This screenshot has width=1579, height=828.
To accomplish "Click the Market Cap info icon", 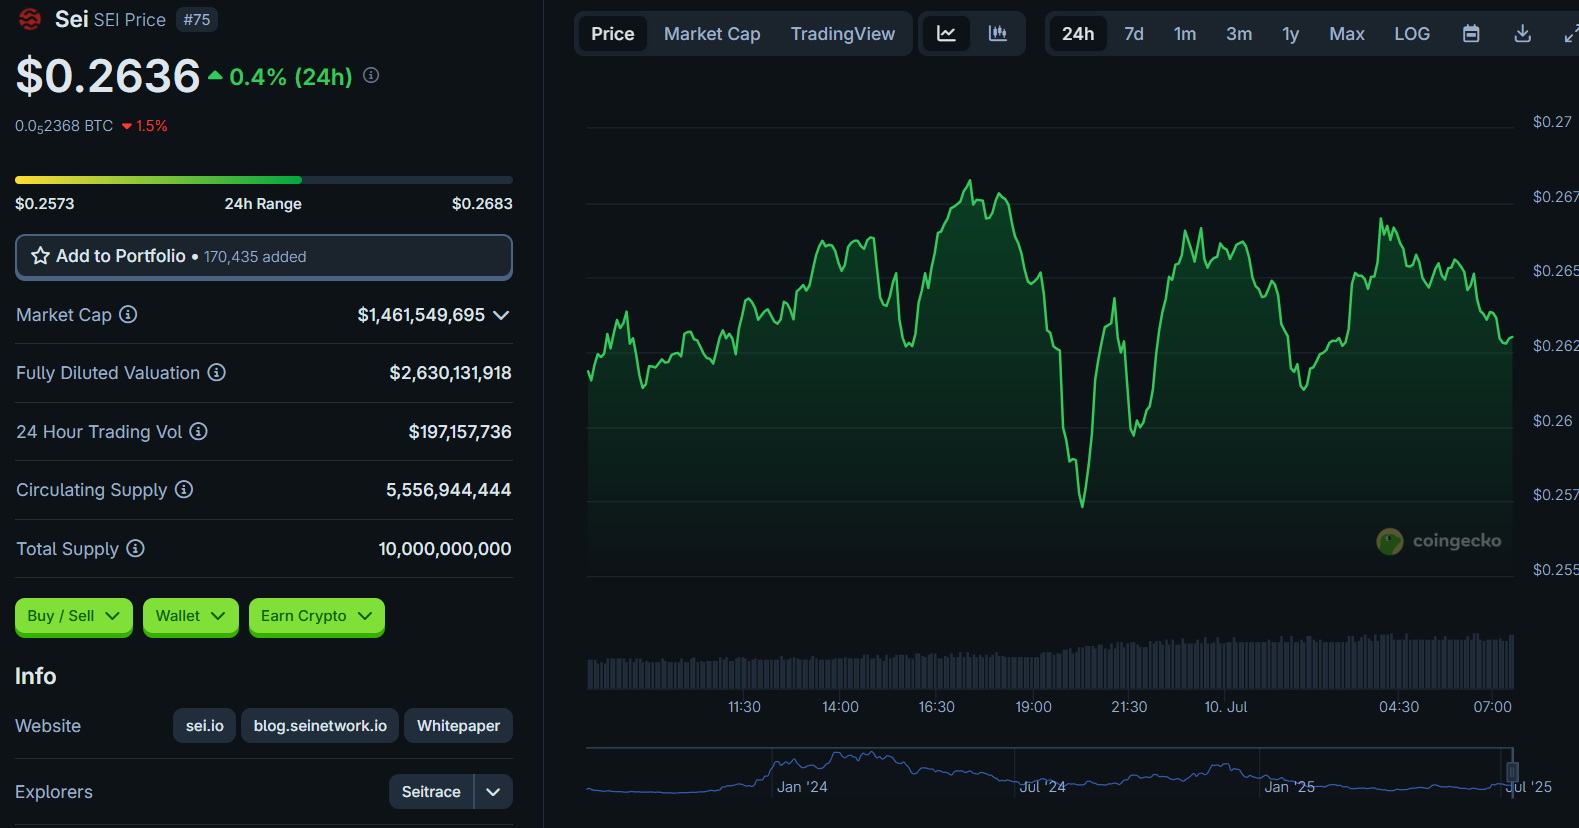I will (128, 314).
